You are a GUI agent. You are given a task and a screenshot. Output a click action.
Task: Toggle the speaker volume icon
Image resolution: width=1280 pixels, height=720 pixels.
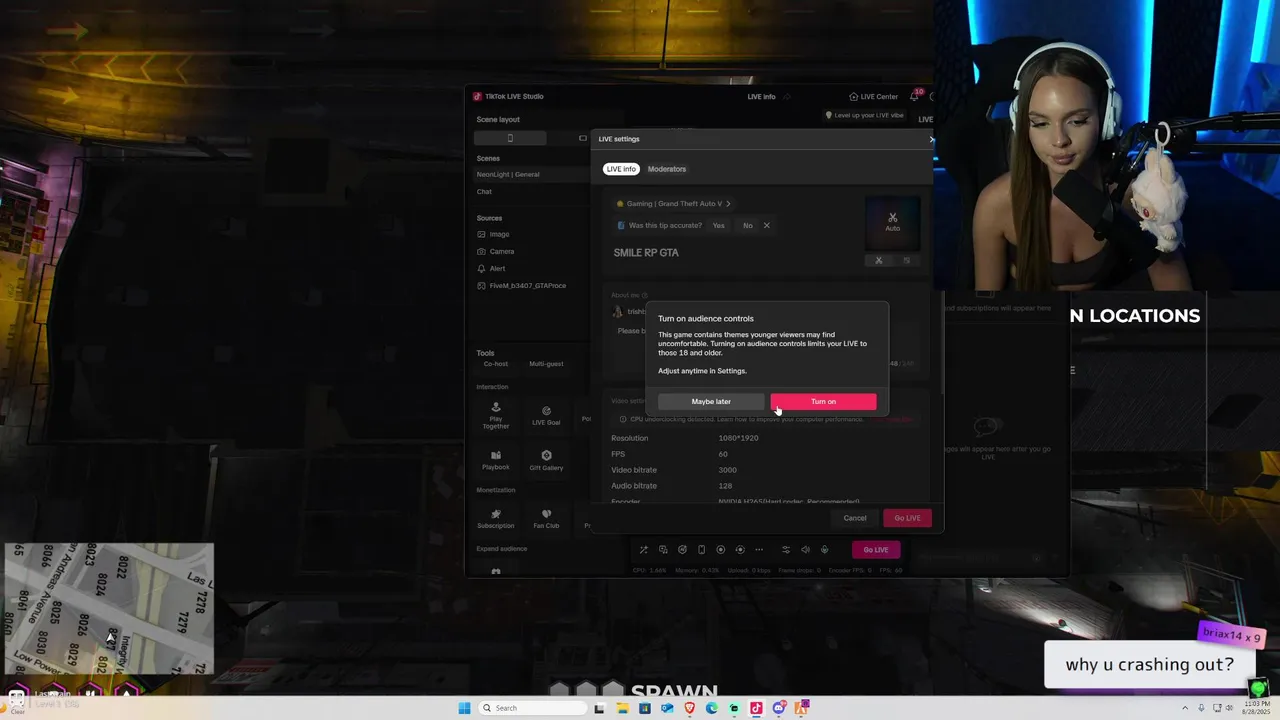(x=805, y=549)
